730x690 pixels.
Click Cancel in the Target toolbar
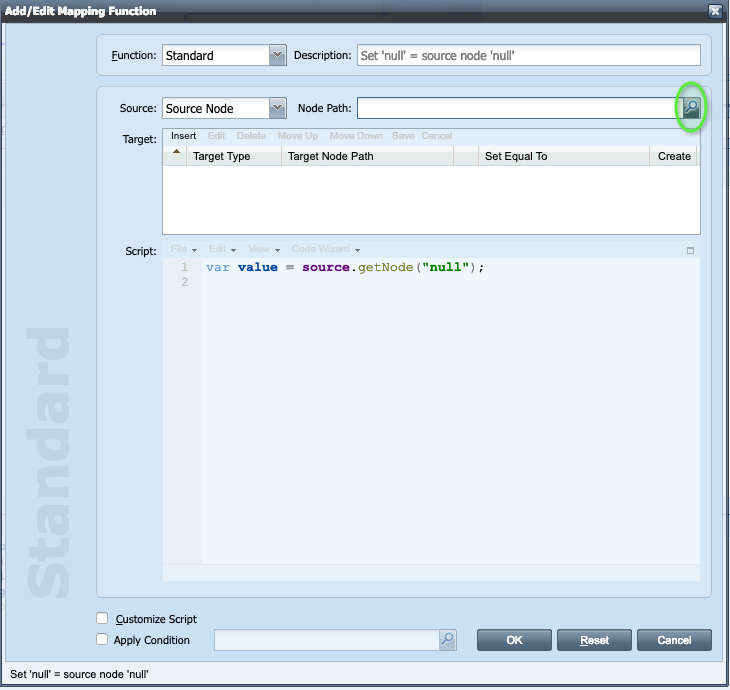[437, 135]
